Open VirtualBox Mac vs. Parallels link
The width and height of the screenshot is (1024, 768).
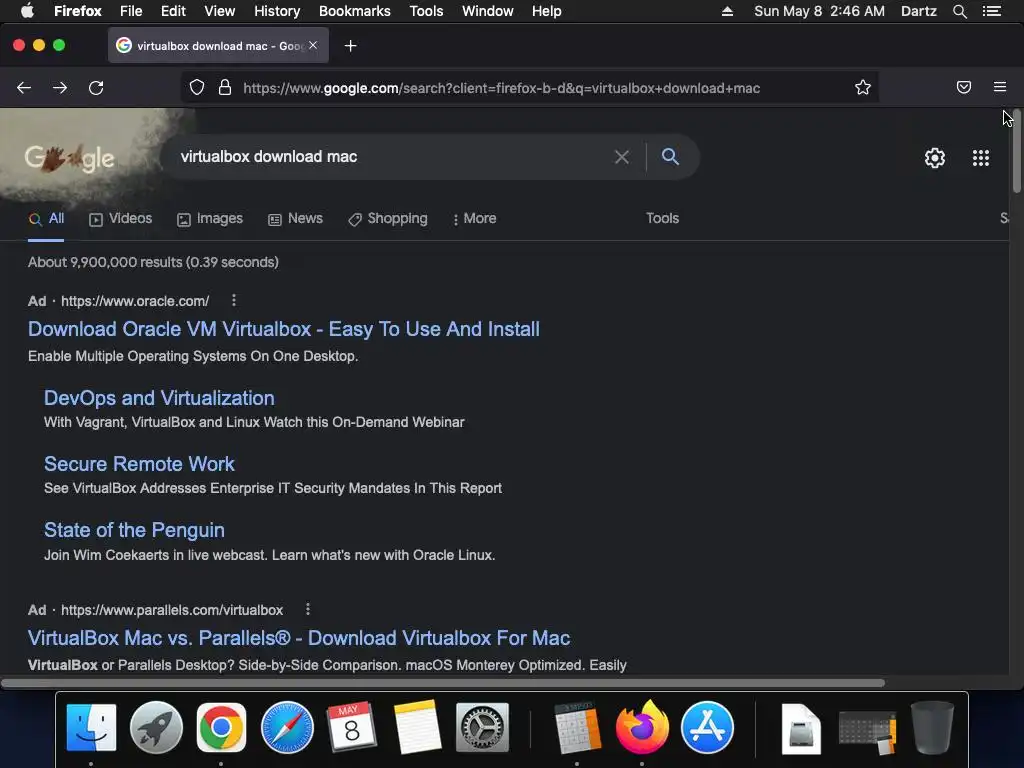[x=299, y=637]
